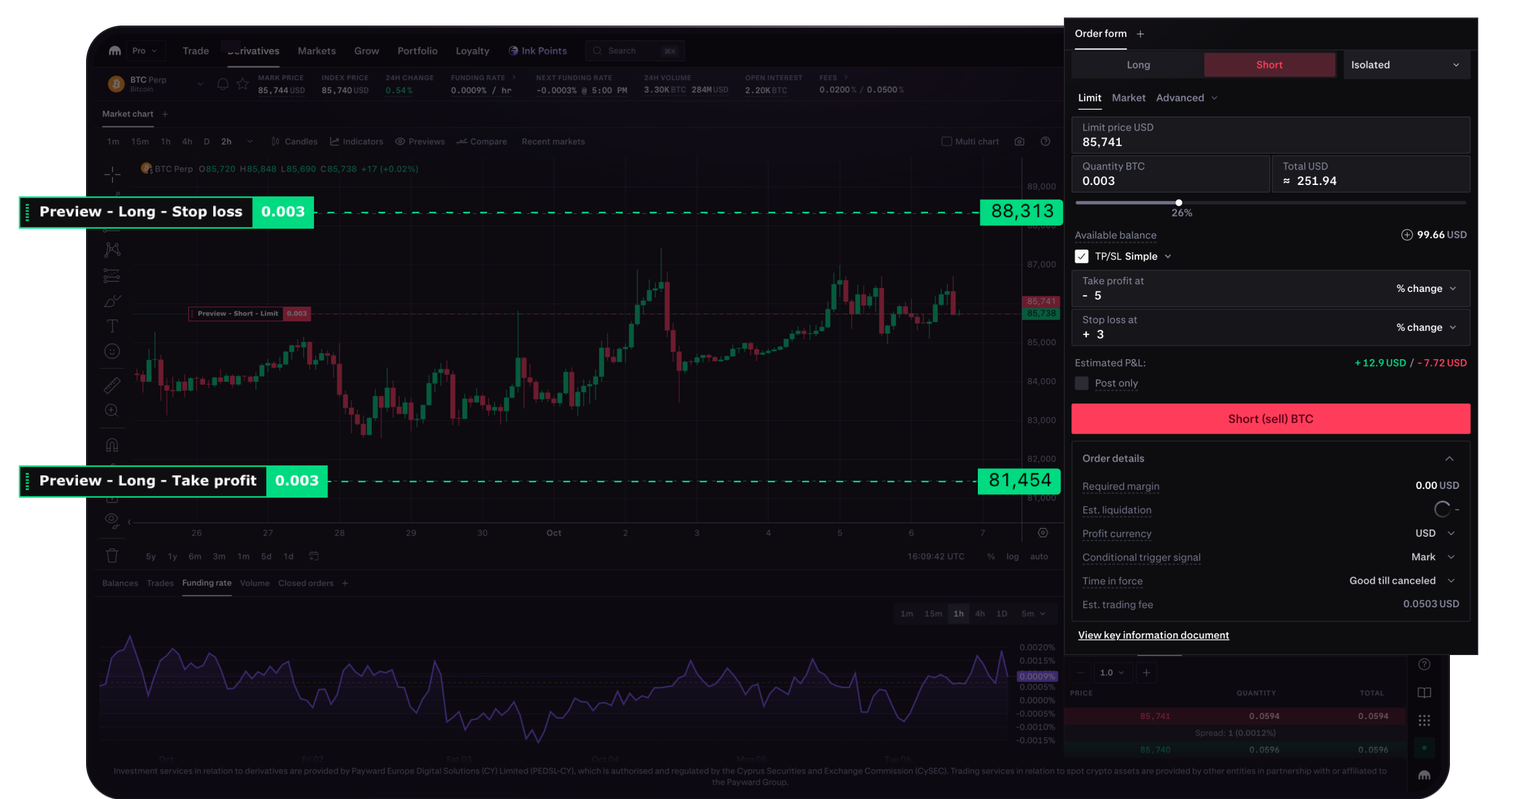Click the Limit price USD field
1536x799 pixels.
pyautogui.click(x=1270, y=135)
